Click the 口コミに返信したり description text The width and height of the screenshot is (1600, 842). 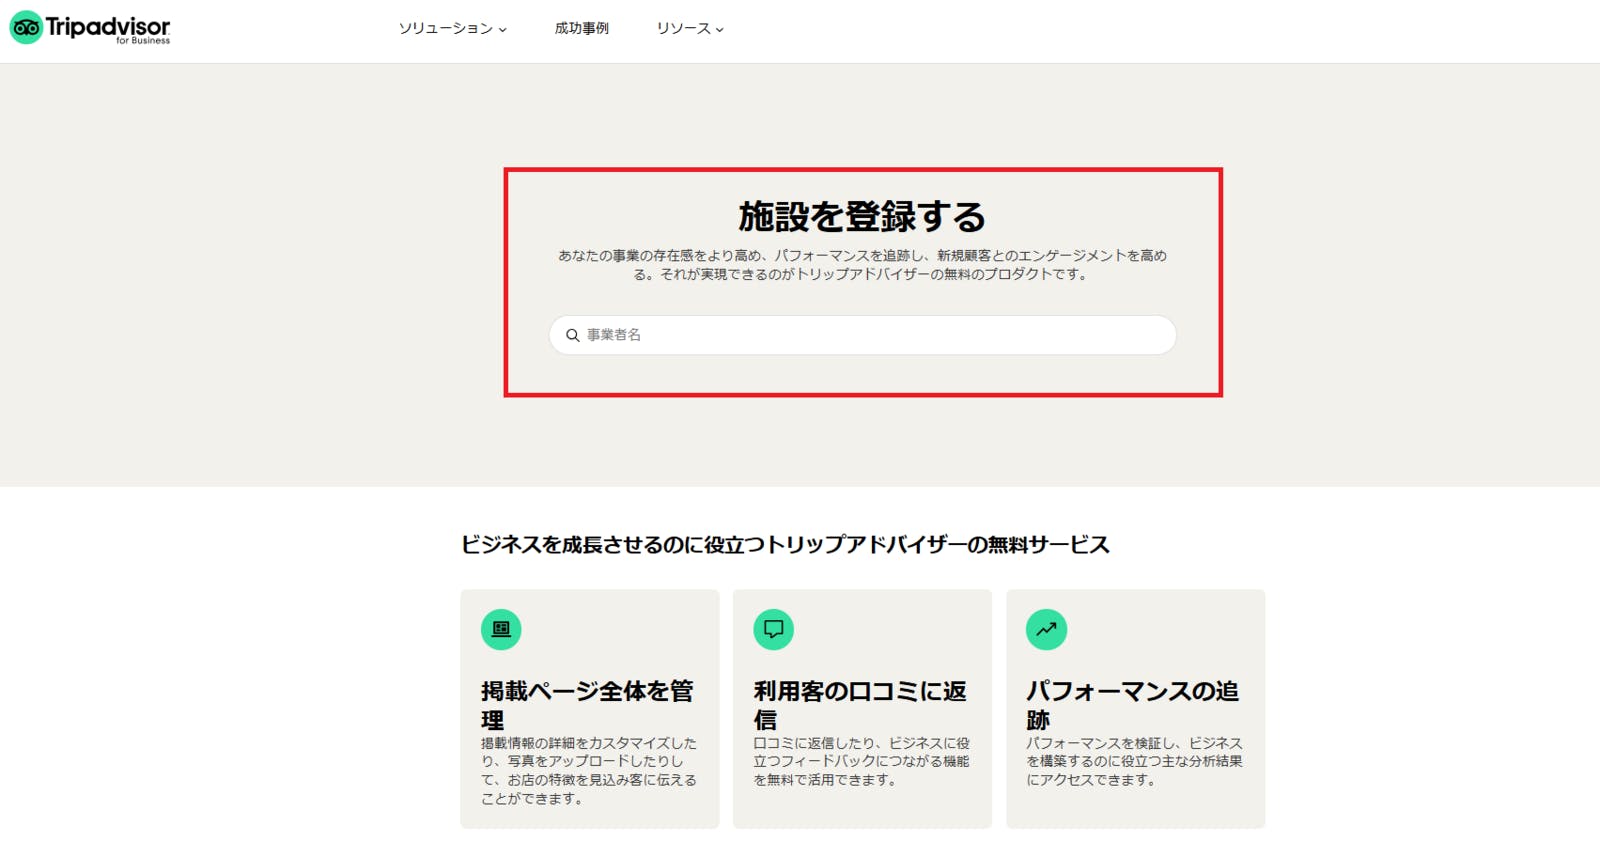tap(861, 762)
